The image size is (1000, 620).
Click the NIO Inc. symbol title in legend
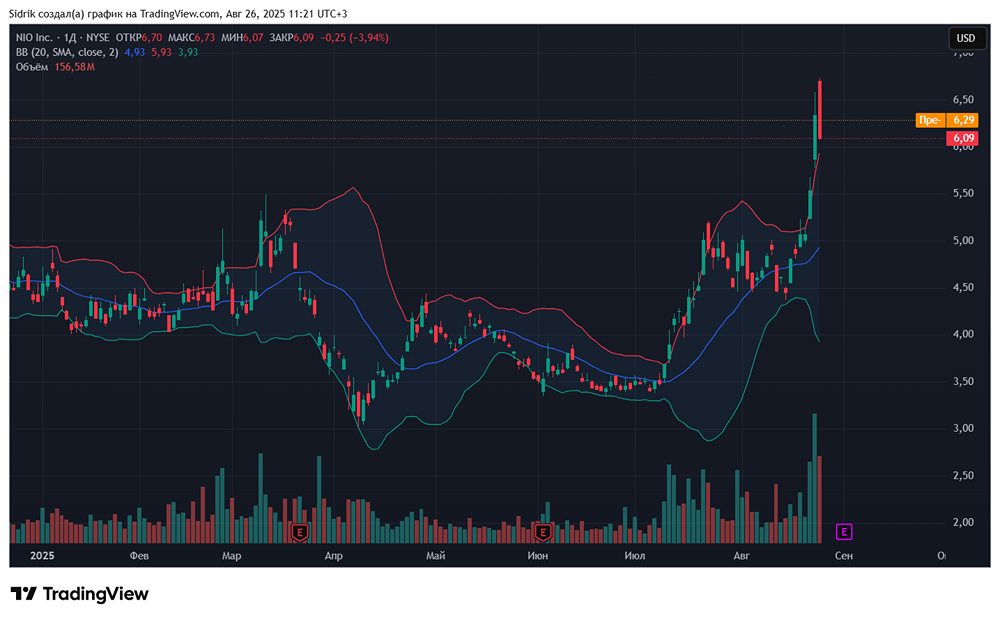coord(34,38)
